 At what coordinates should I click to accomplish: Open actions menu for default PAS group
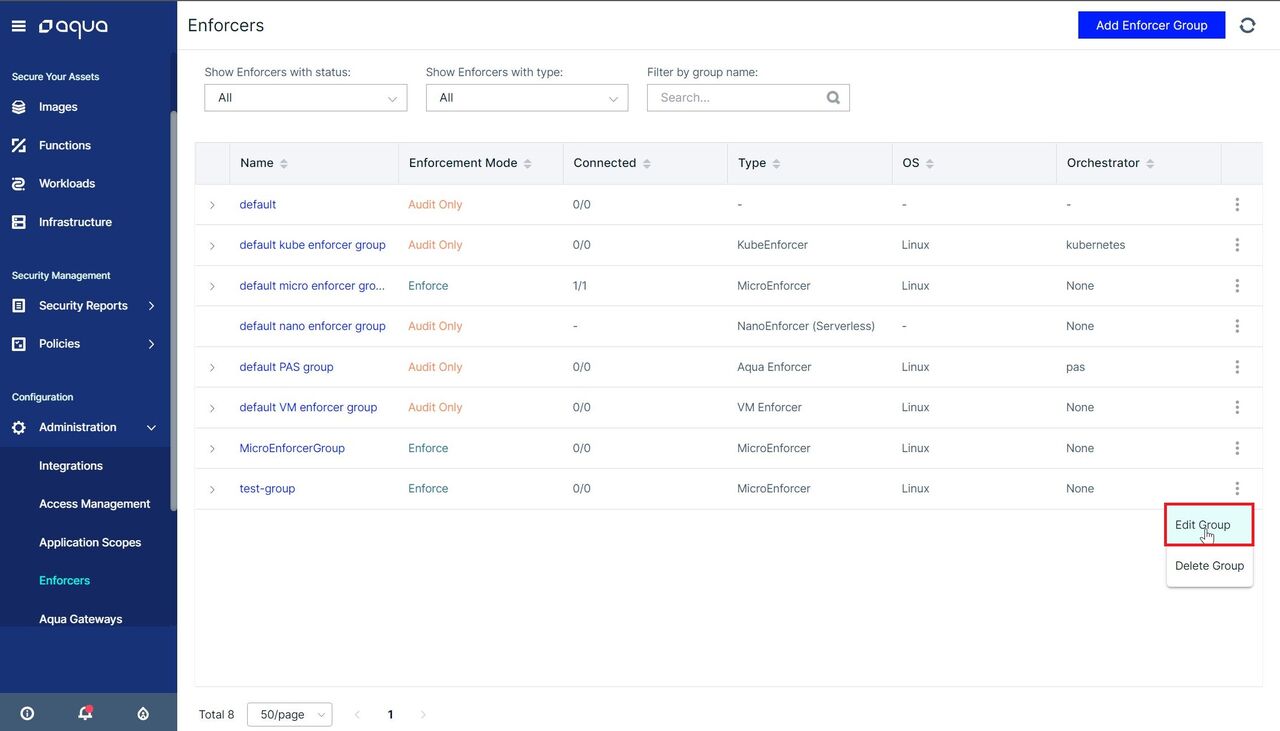[1237, 367]
